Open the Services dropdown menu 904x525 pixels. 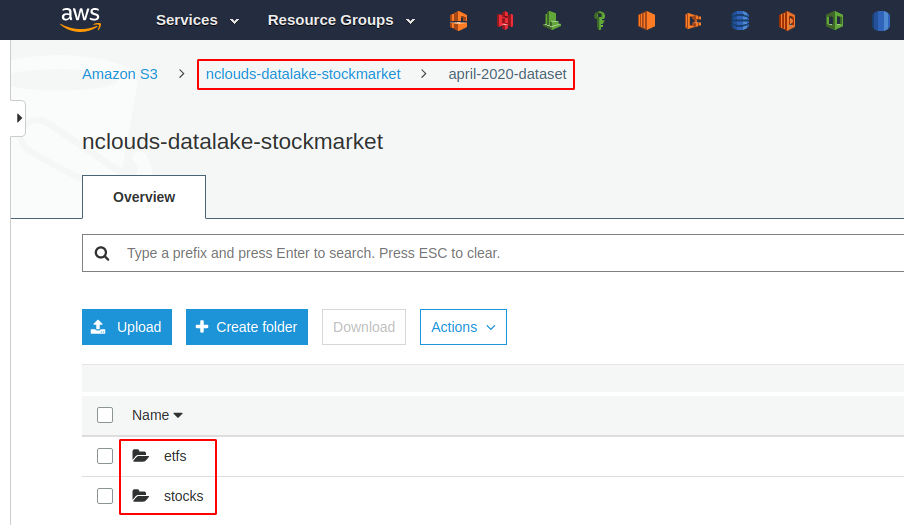197,20
